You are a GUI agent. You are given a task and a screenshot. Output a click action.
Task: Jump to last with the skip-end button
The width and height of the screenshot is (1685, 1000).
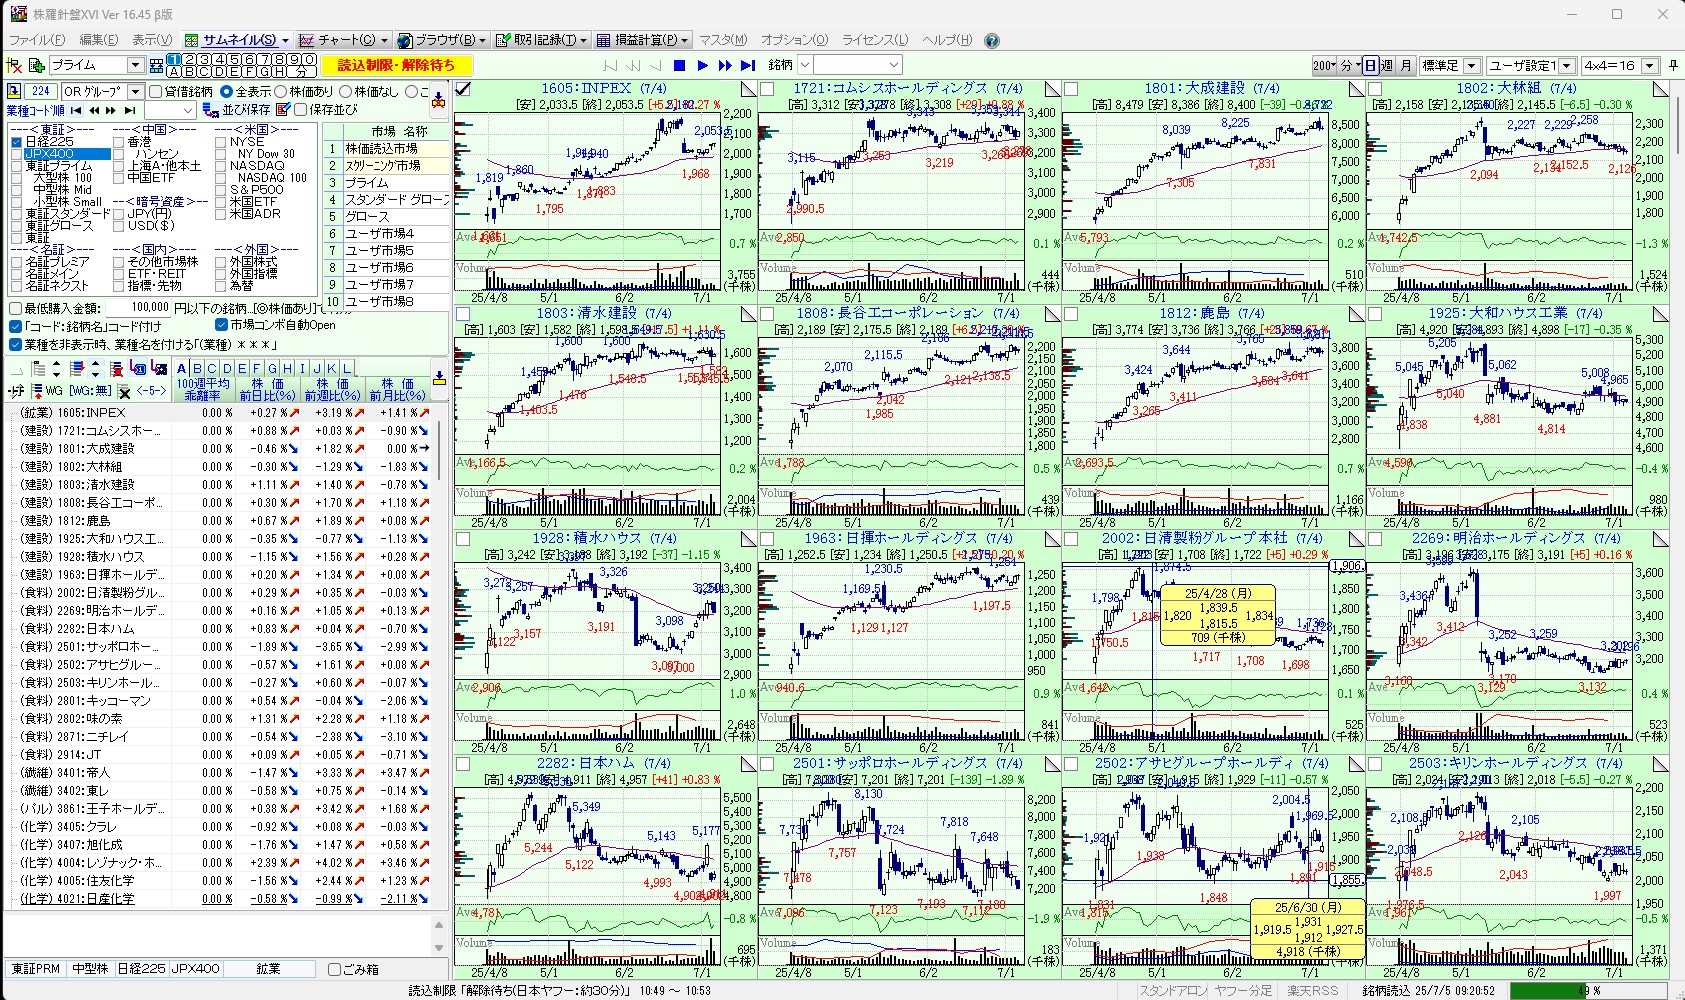[748, 65]
